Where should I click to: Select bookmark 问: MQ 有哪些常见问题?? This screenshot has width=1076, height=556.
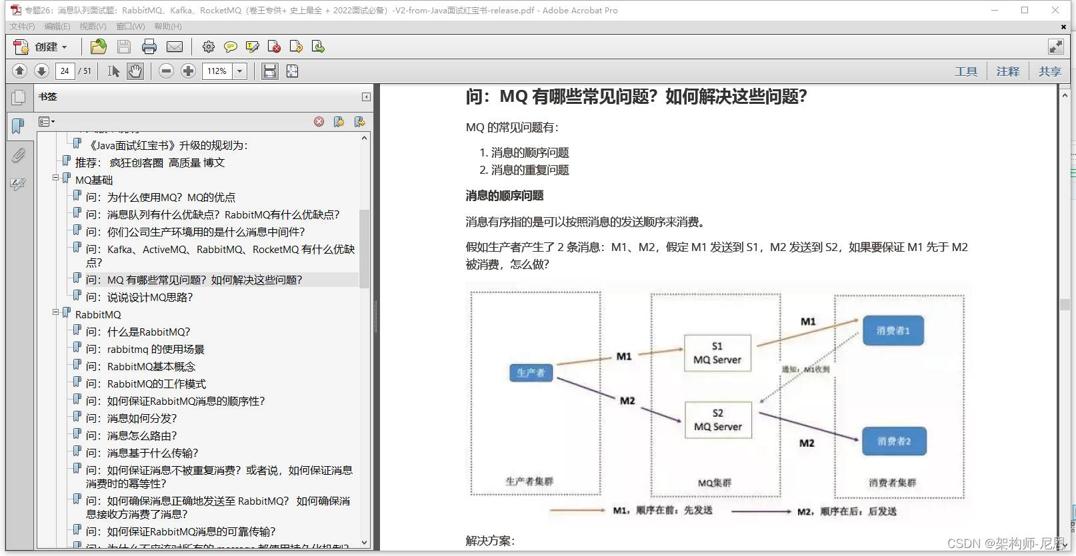click(194, 279)
